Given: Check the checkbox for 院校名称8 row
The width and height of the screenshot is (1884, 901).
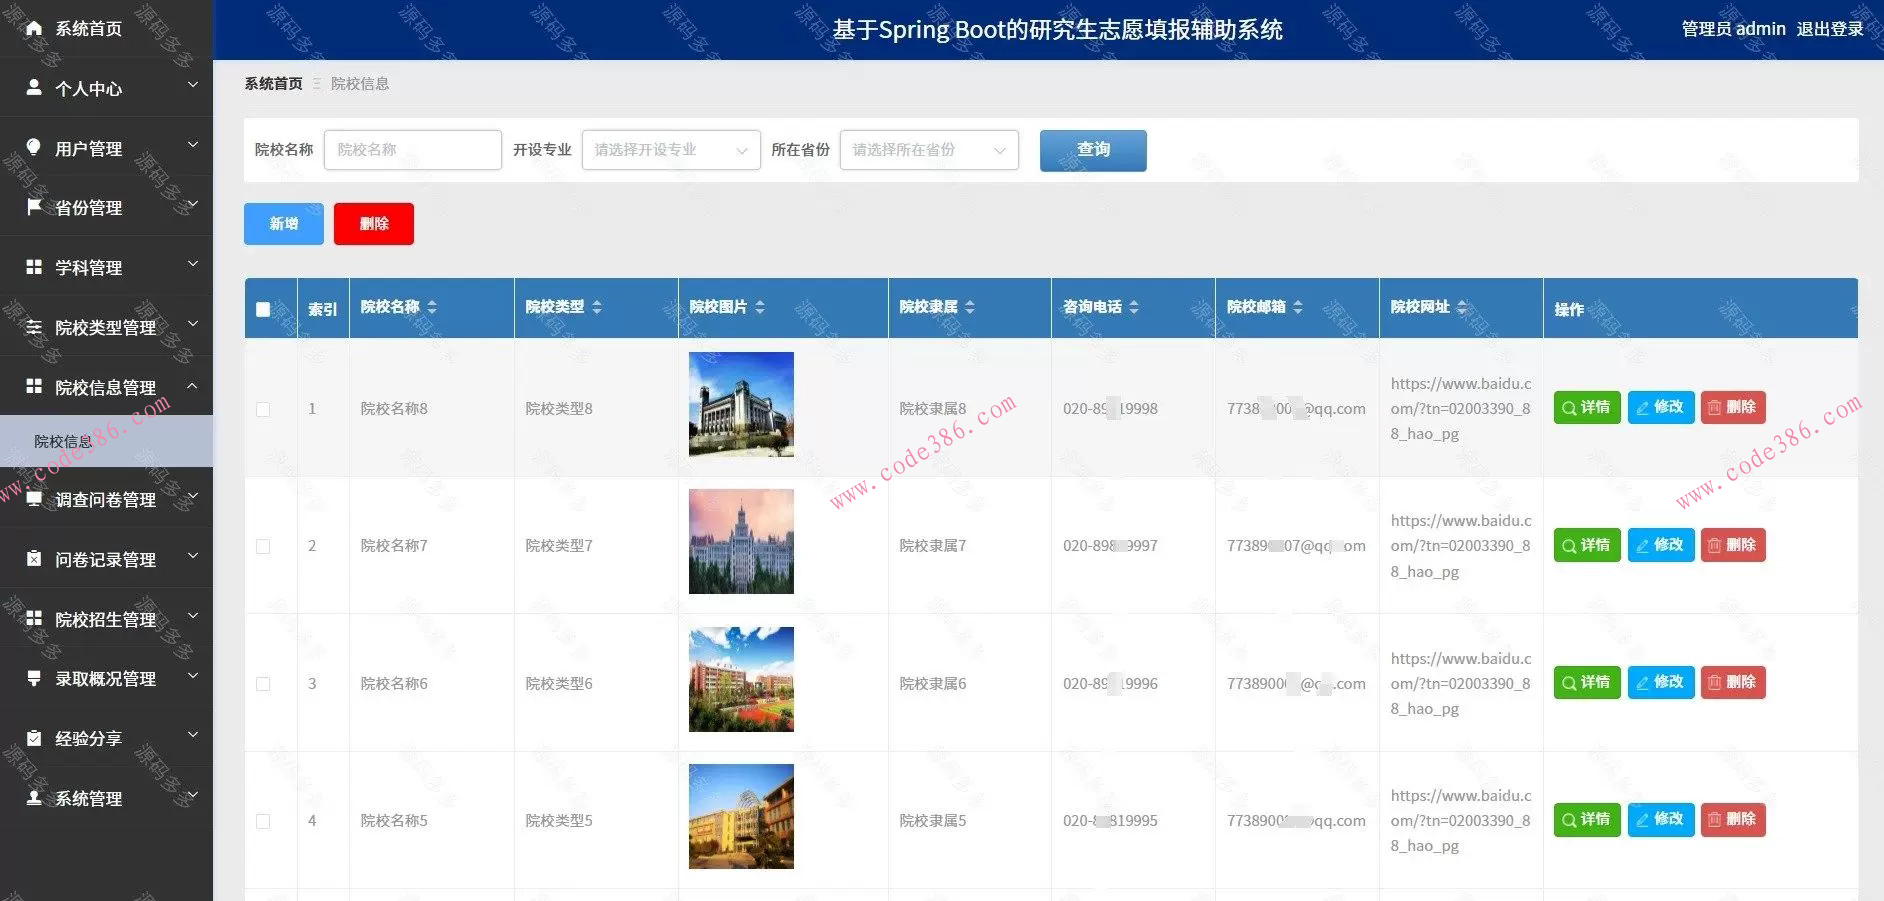Looking at the screenshot, I should [264, 409].
